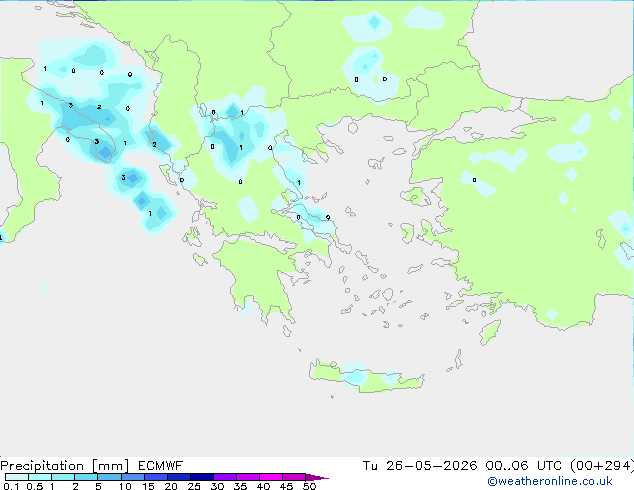
Task: Click the legend label "0.5"
Action: [35, 486]
